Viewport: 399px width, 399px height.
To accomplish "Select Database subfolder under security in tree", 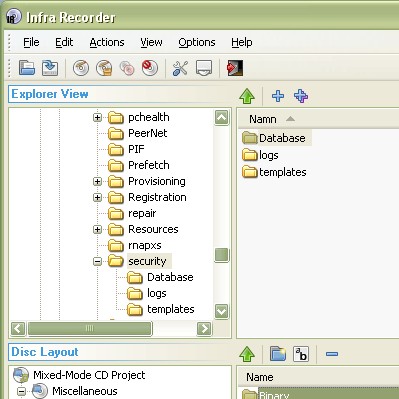I will 170,277.
